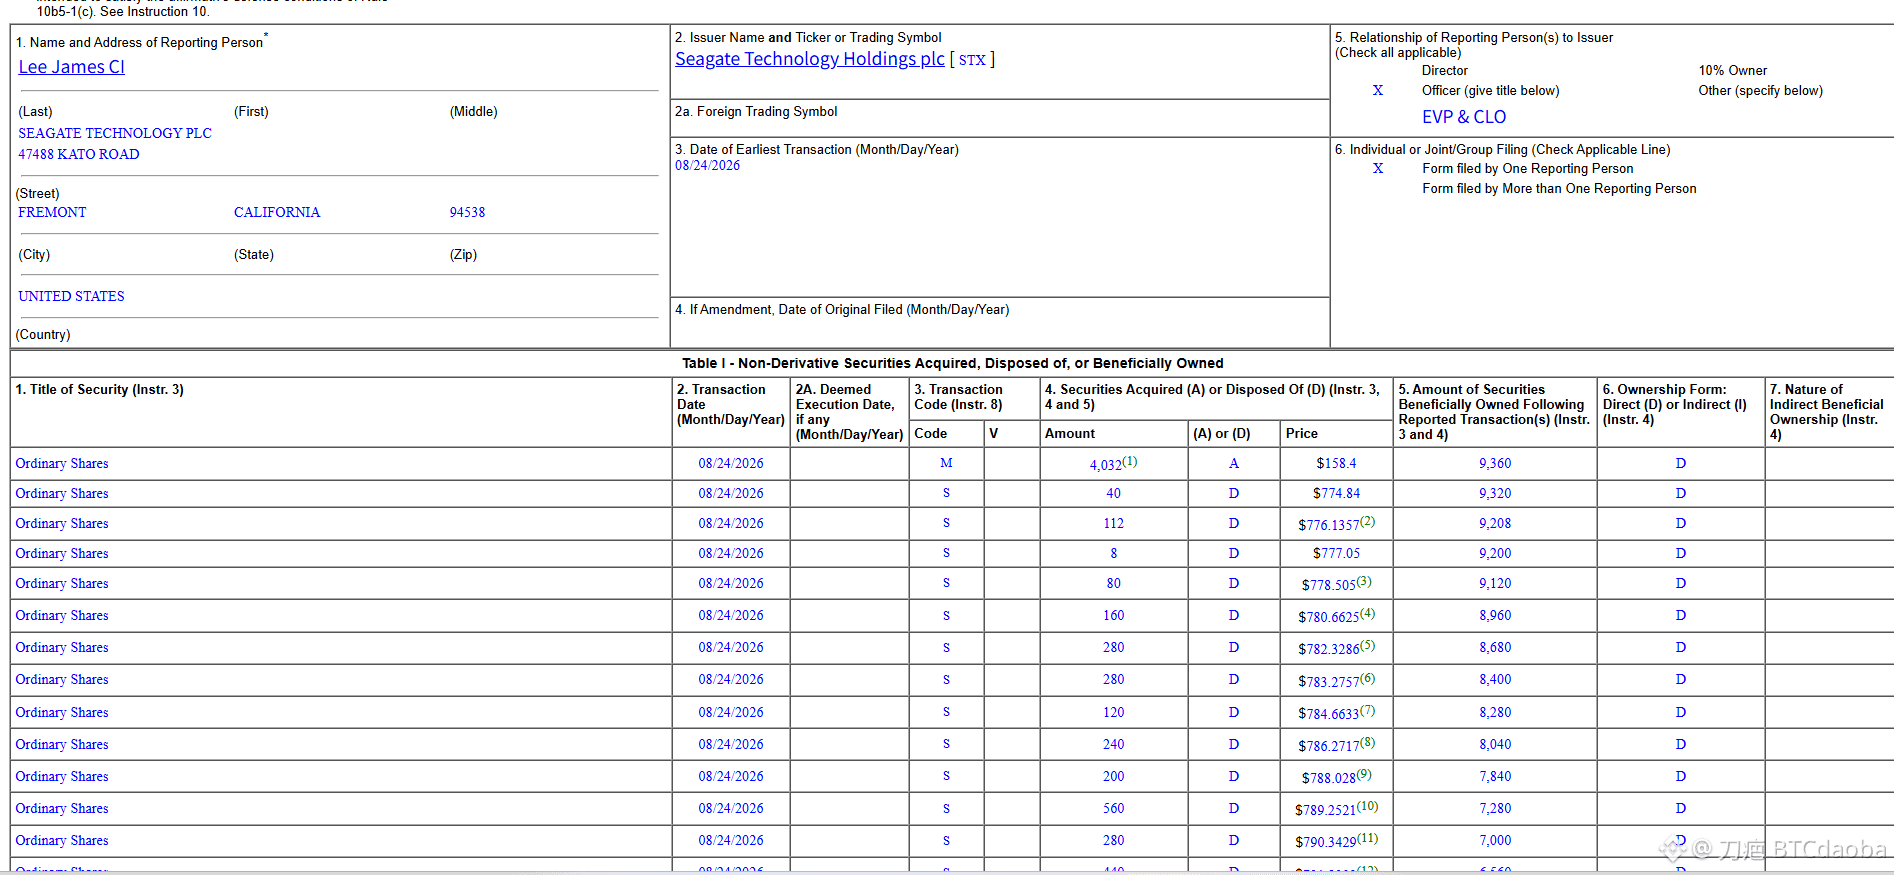Click the price $780.6625 cell
This screenshot has height=875, width=1894.
(x=1329, y=617)
